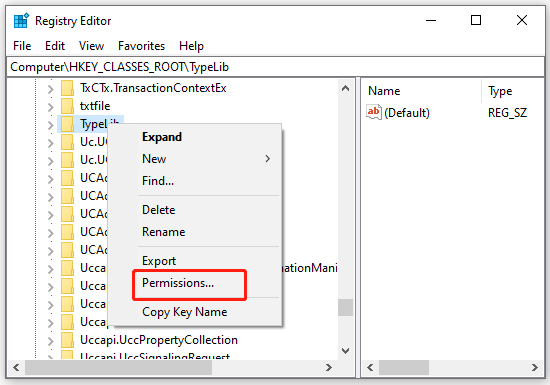Click the tree pane scroll up arrow

pyautogui.click(x=346, y=88)
